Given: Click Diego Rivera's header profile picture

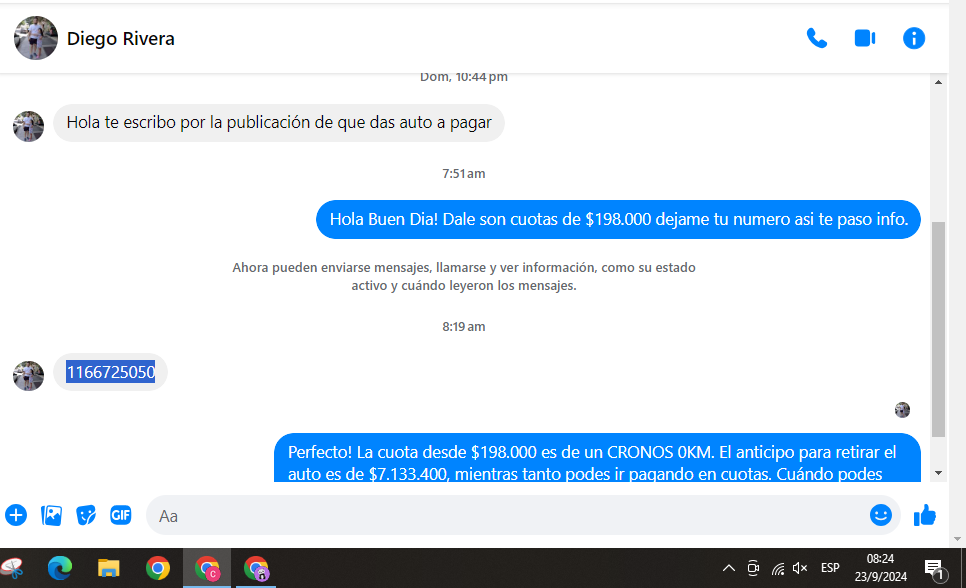Looking at the screenshot, I should (36, 39).
